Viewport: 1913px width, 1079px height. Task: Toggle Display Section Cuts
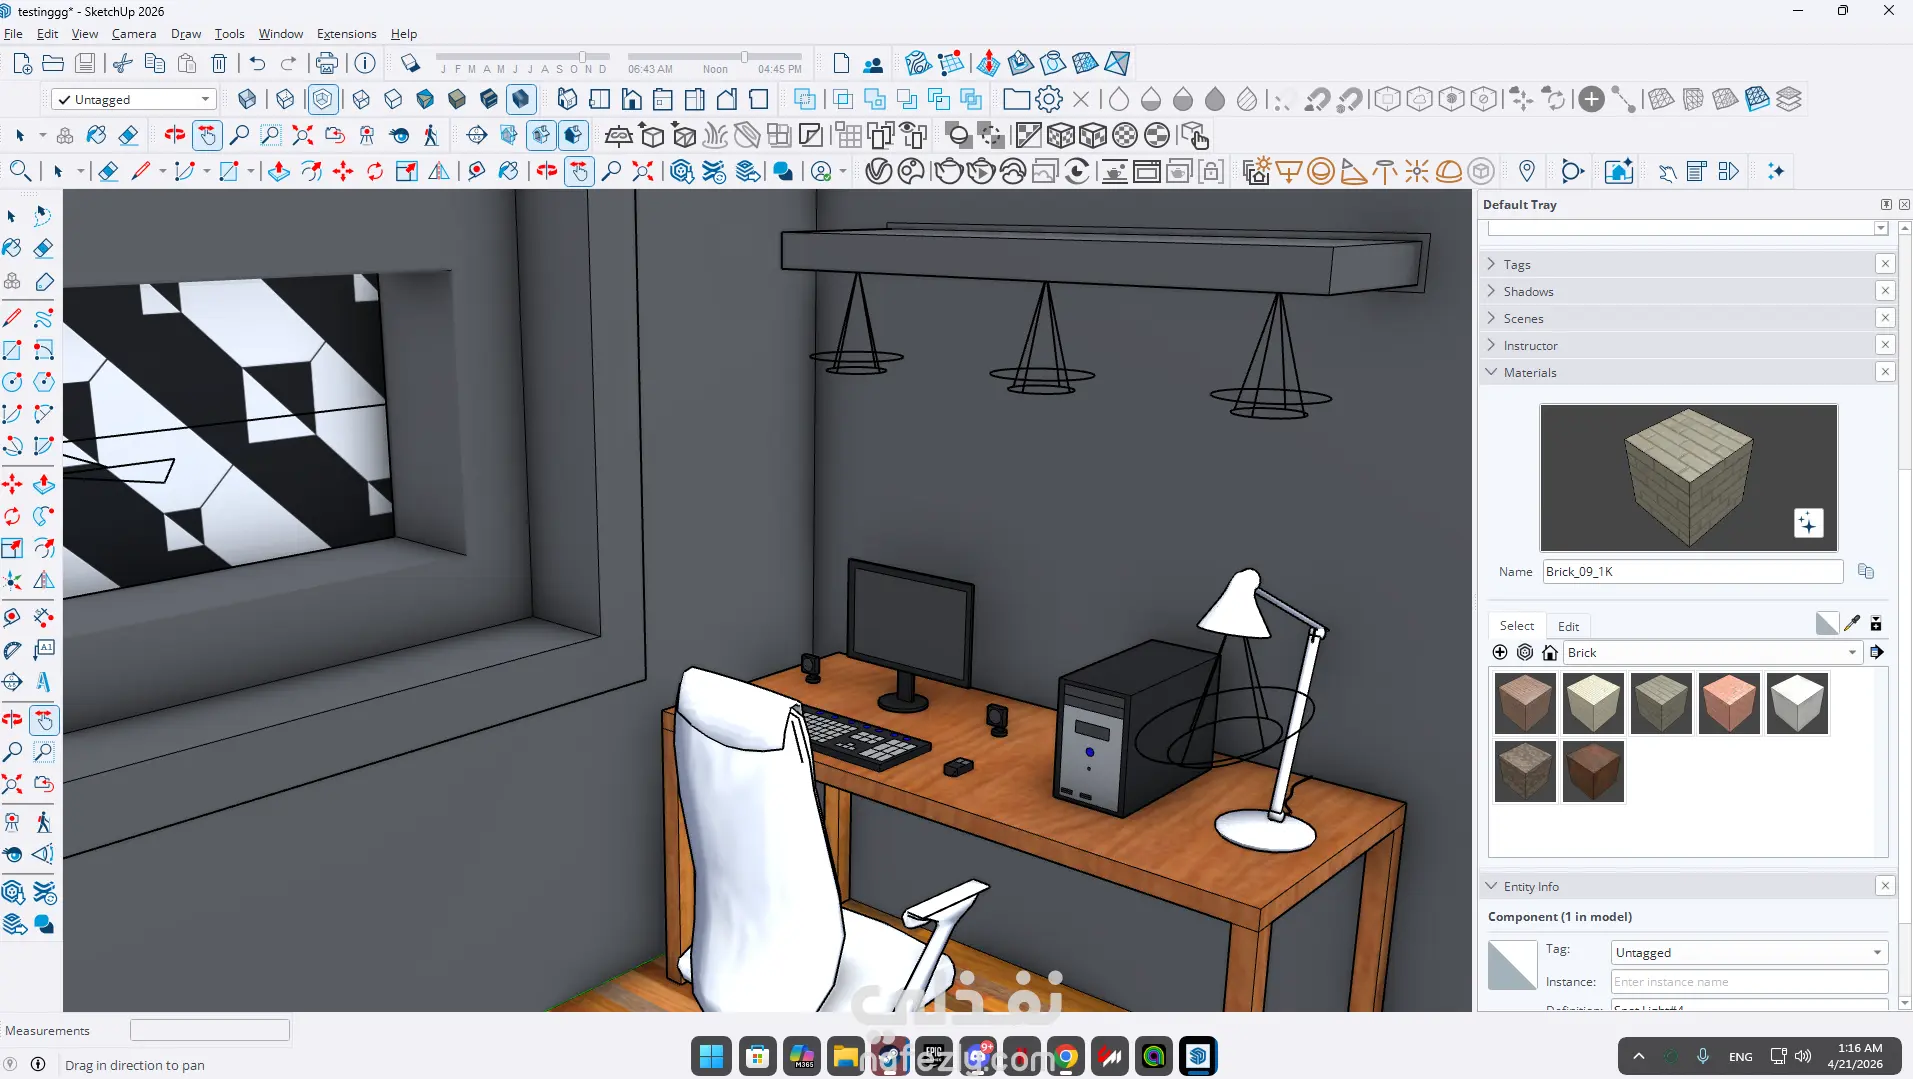coord(541,135)
